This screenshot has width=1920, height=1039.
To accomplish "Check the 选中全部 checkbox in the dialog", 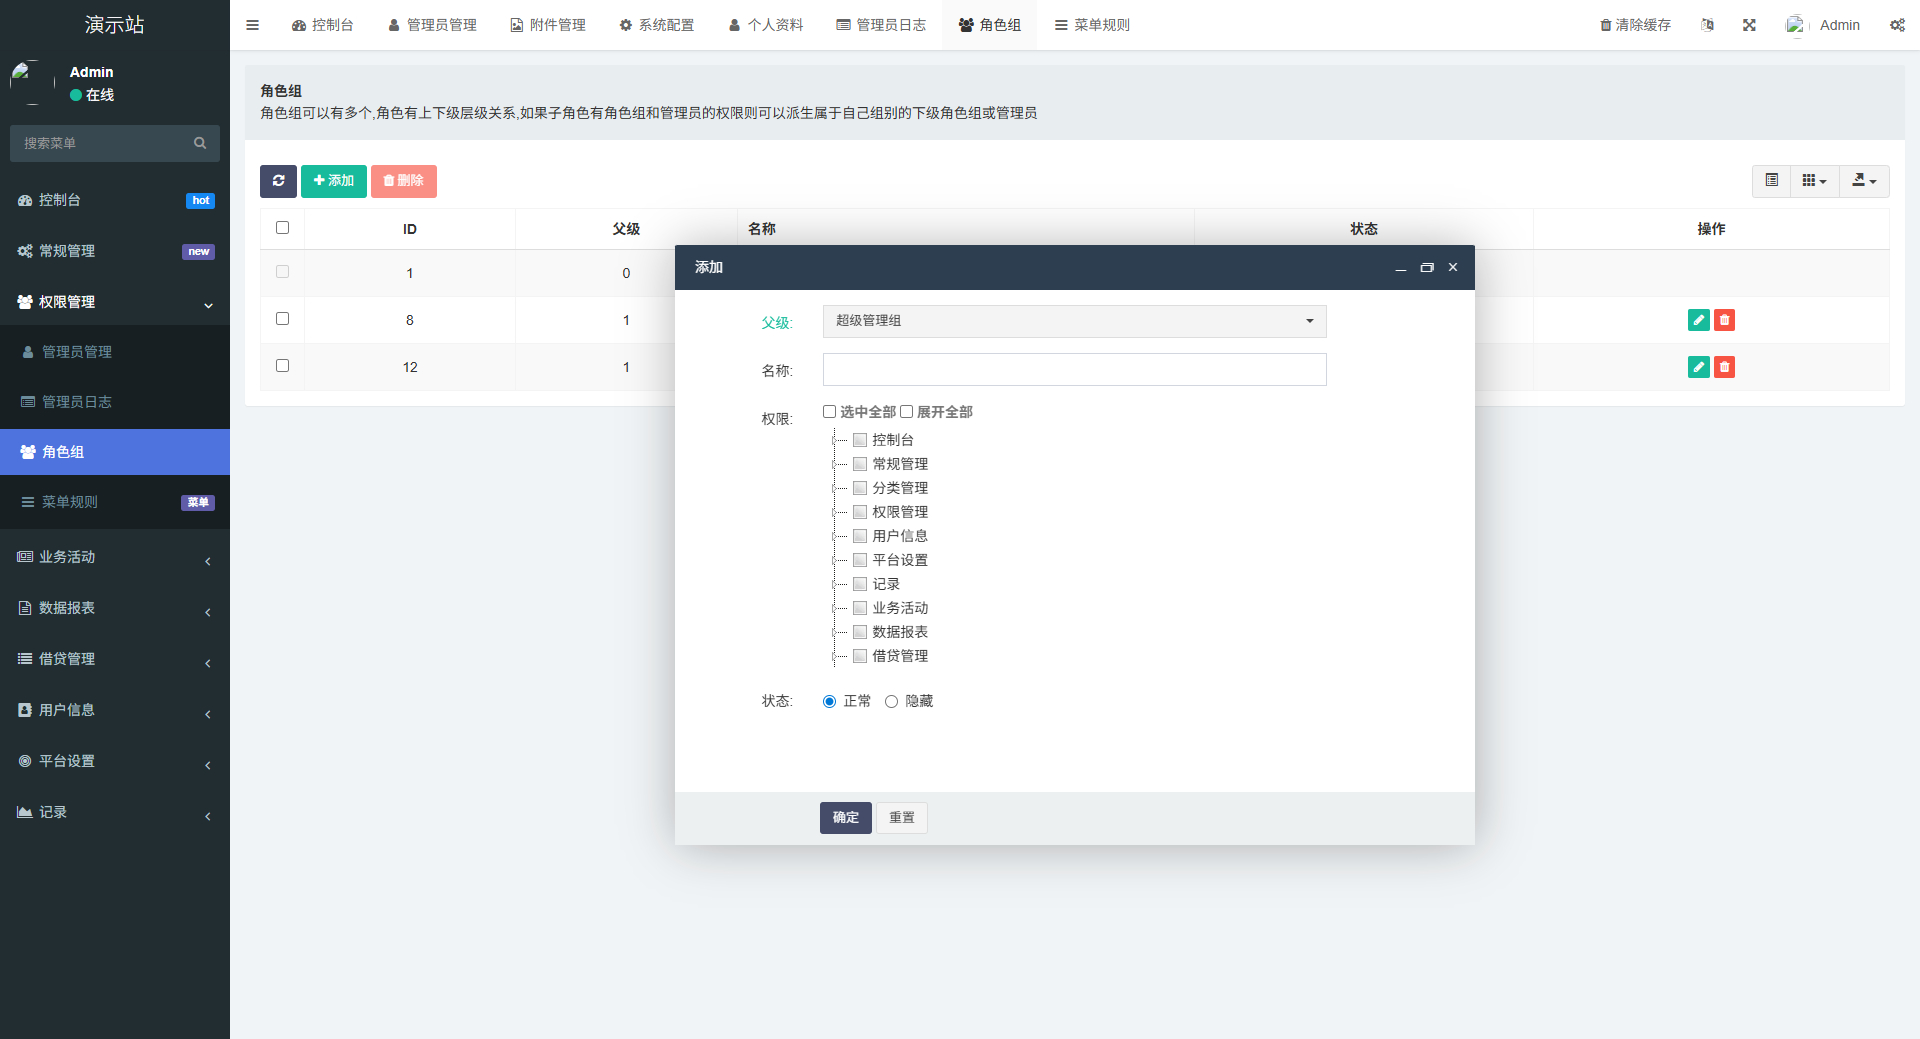I will pyautogui.click(x=828, y=411).
